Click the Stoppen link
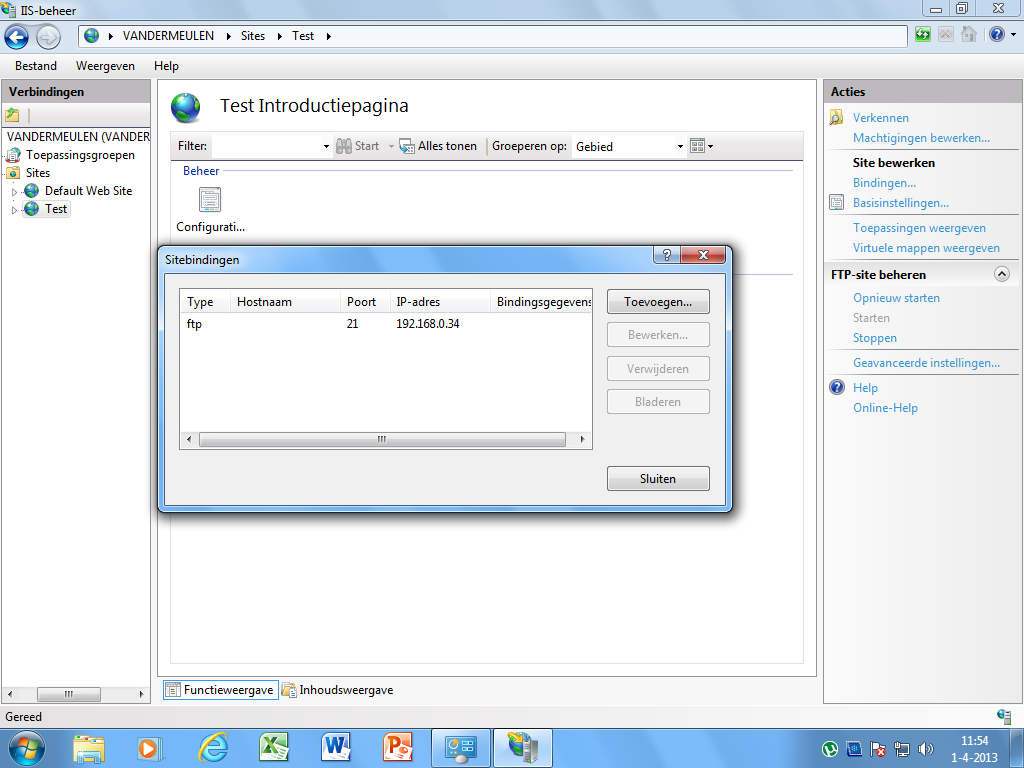Screen dimensions: 1024x768 (874, 338)
